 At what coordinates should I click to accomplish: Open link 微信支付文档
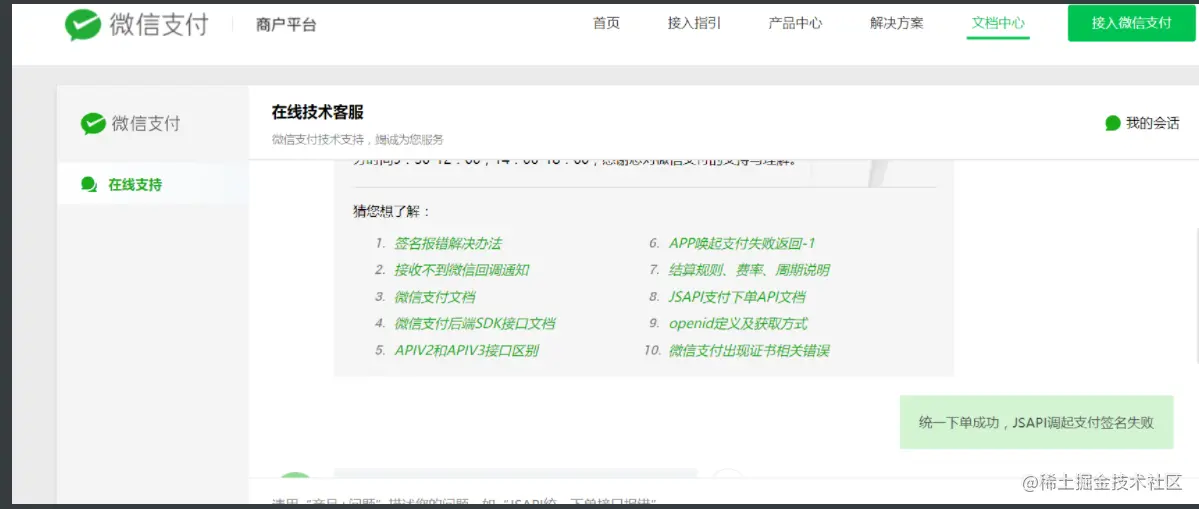click(x=435, y=297)
